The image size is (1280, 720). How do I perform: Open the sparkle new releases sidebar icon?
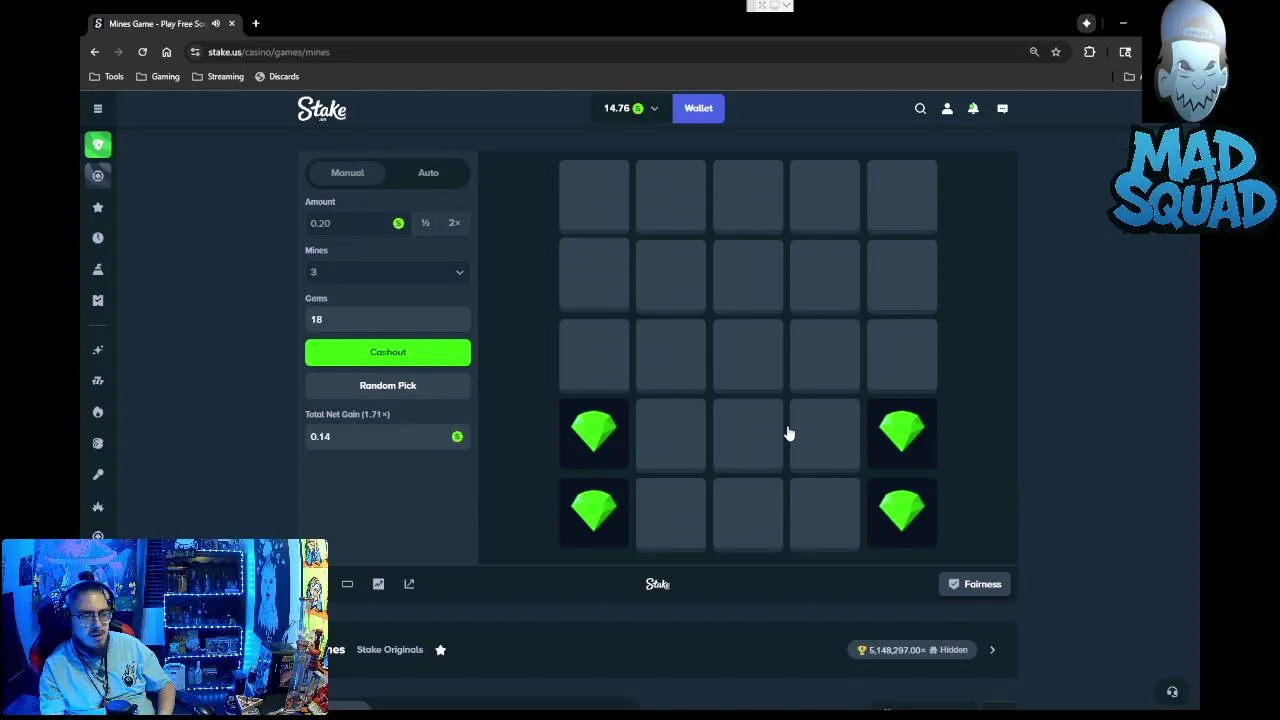pos(98,350)
